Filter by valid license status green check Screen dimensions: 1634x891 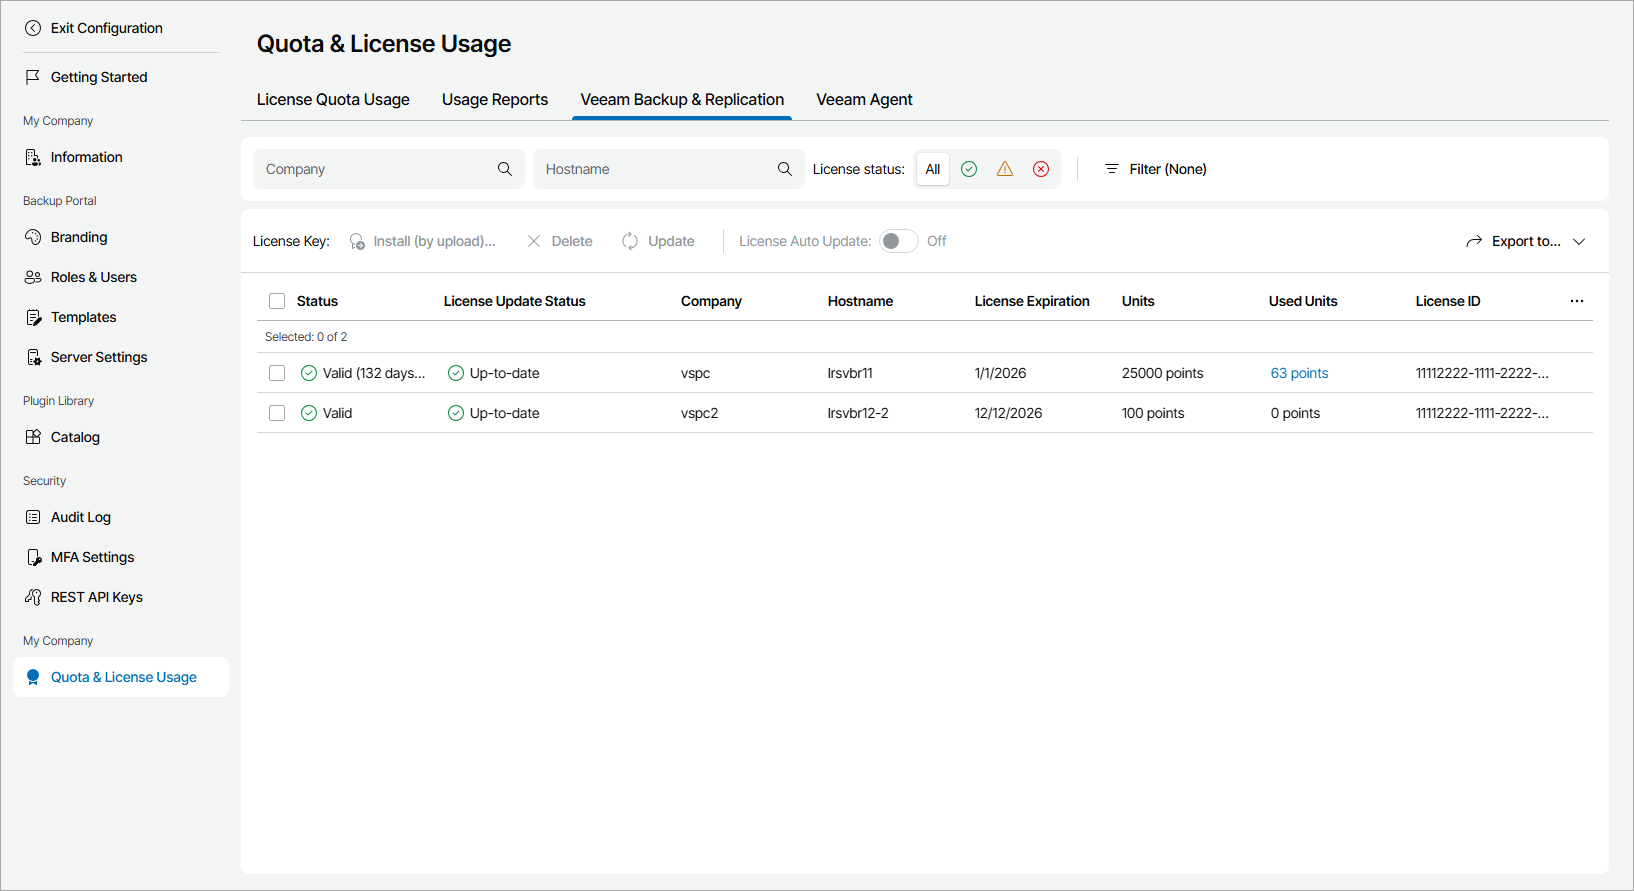click(969, 169)
